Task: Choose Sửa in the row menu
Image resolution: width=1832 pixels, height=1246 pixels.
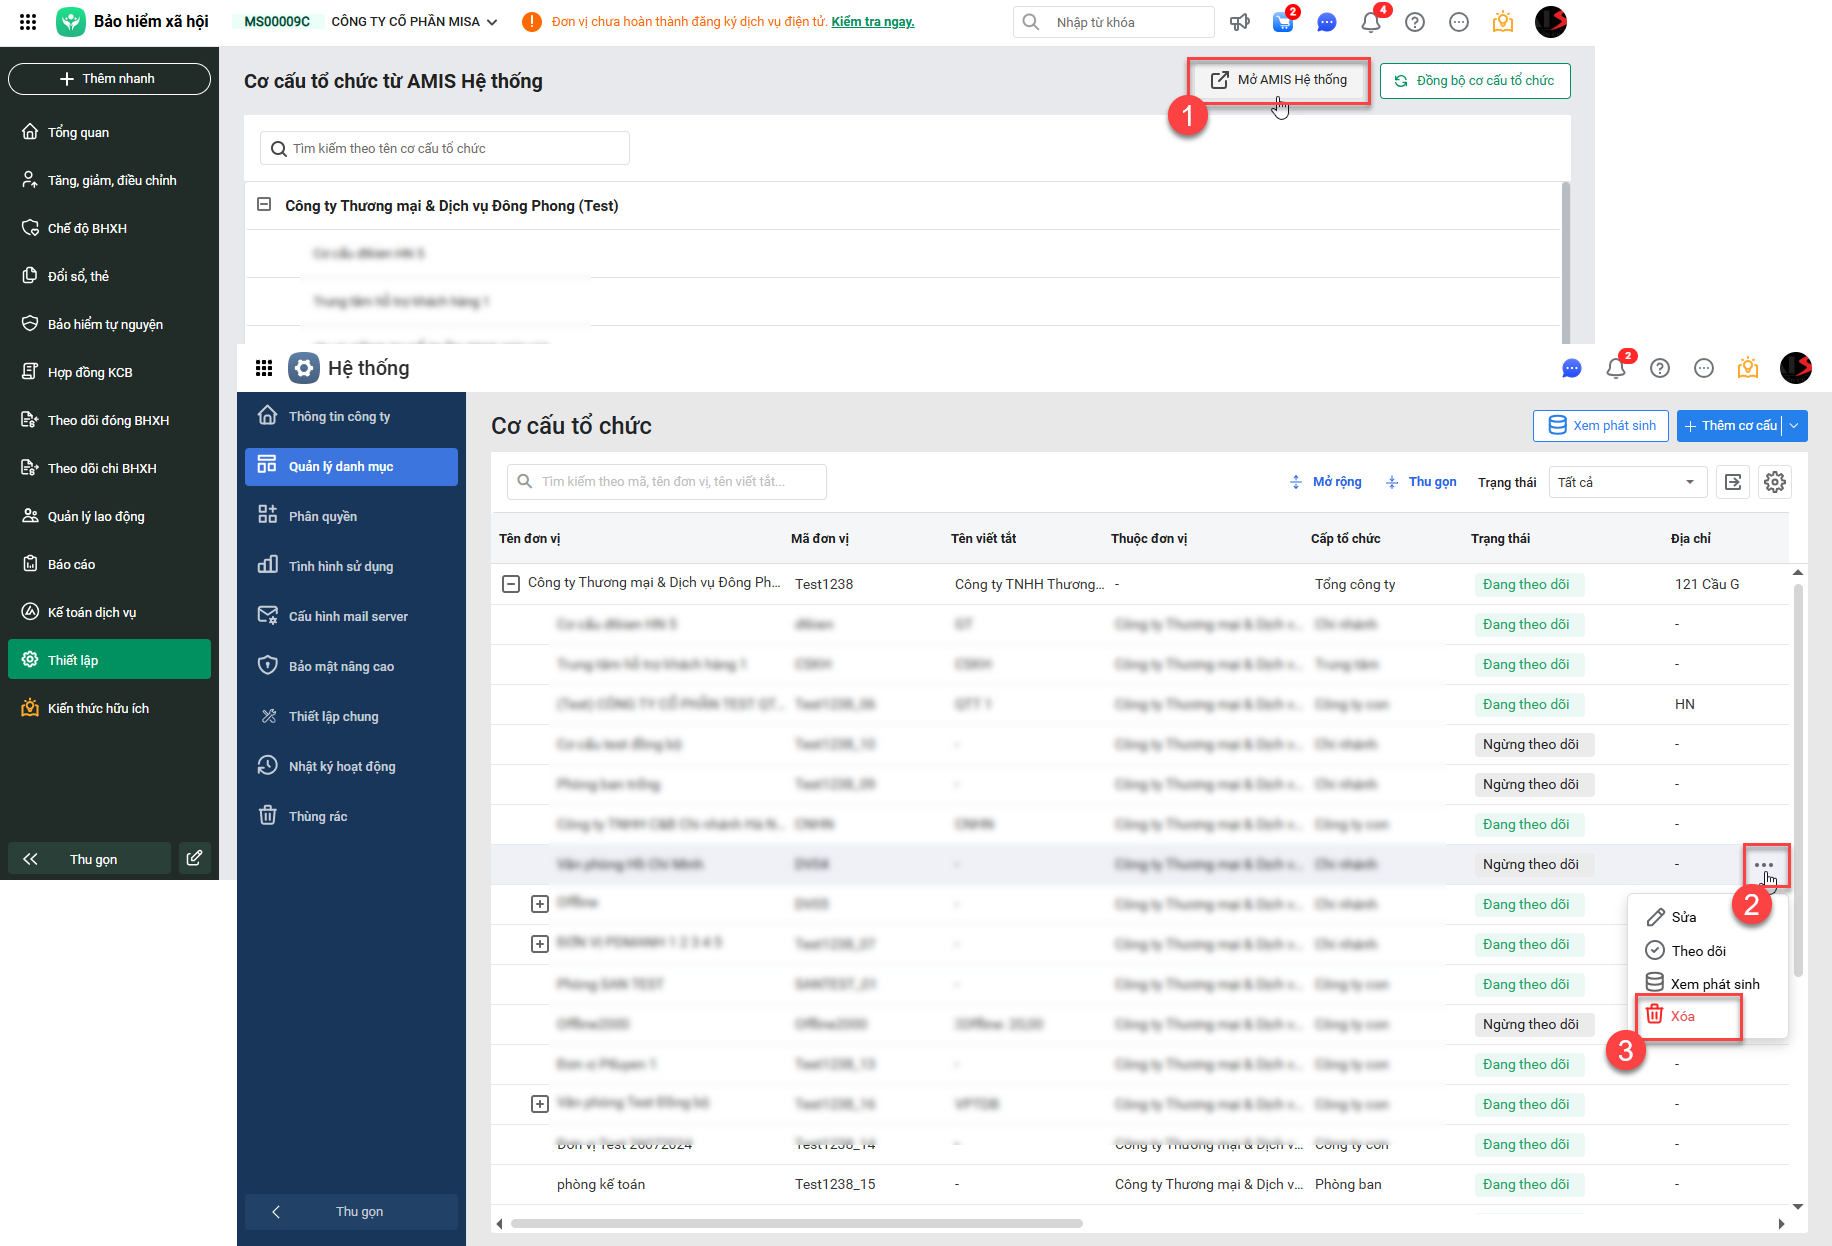Action: click(x=1684, y=917)
